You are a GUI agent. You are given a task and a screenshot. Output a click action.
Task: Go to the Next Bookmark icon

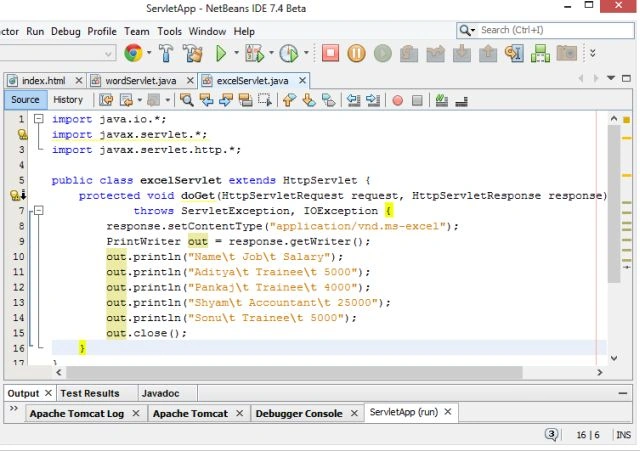click(x=309, y=100)
